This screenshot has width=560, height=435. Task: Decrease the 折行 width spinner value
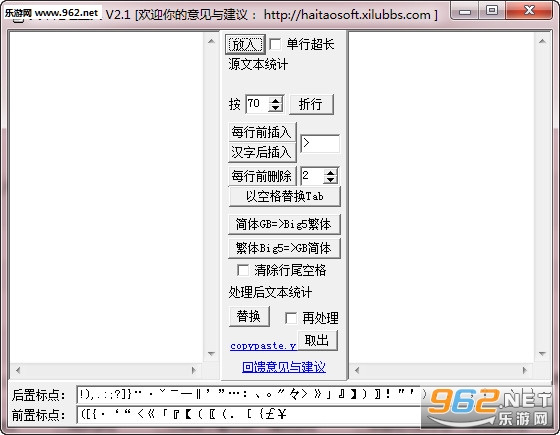pyautogui.click(x=276, y=108)
